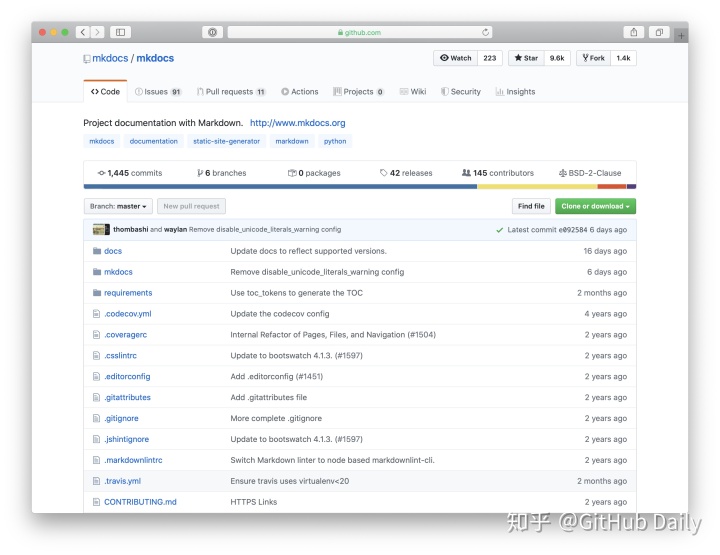View the 0 packages link
The image size is (720, 555).
click(x=314, y=173)
